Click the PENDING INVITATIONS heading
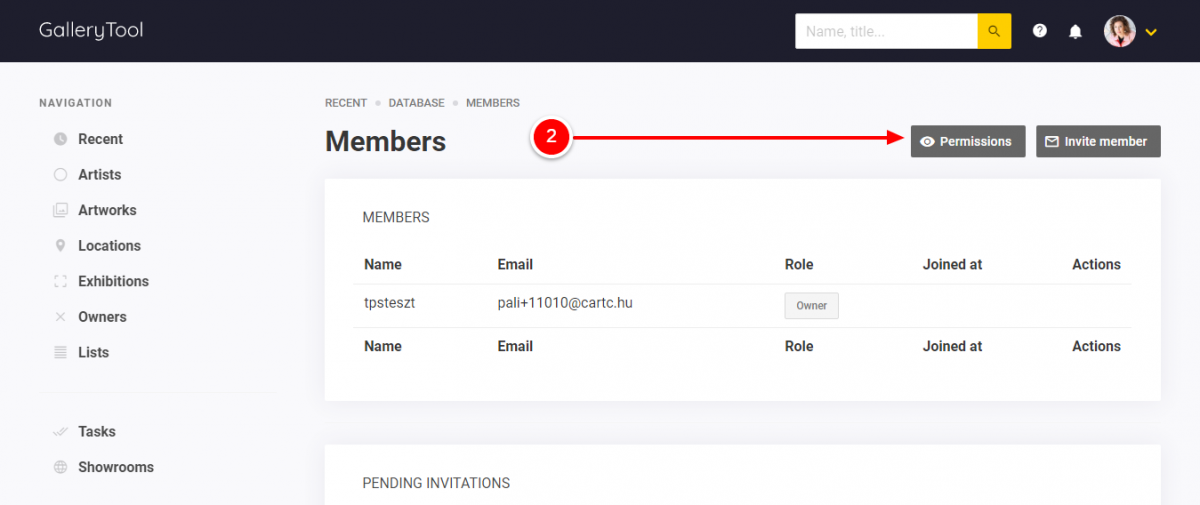Viewport: 1200px width, 505px height. pyautogui.click(x=436, y=483)
